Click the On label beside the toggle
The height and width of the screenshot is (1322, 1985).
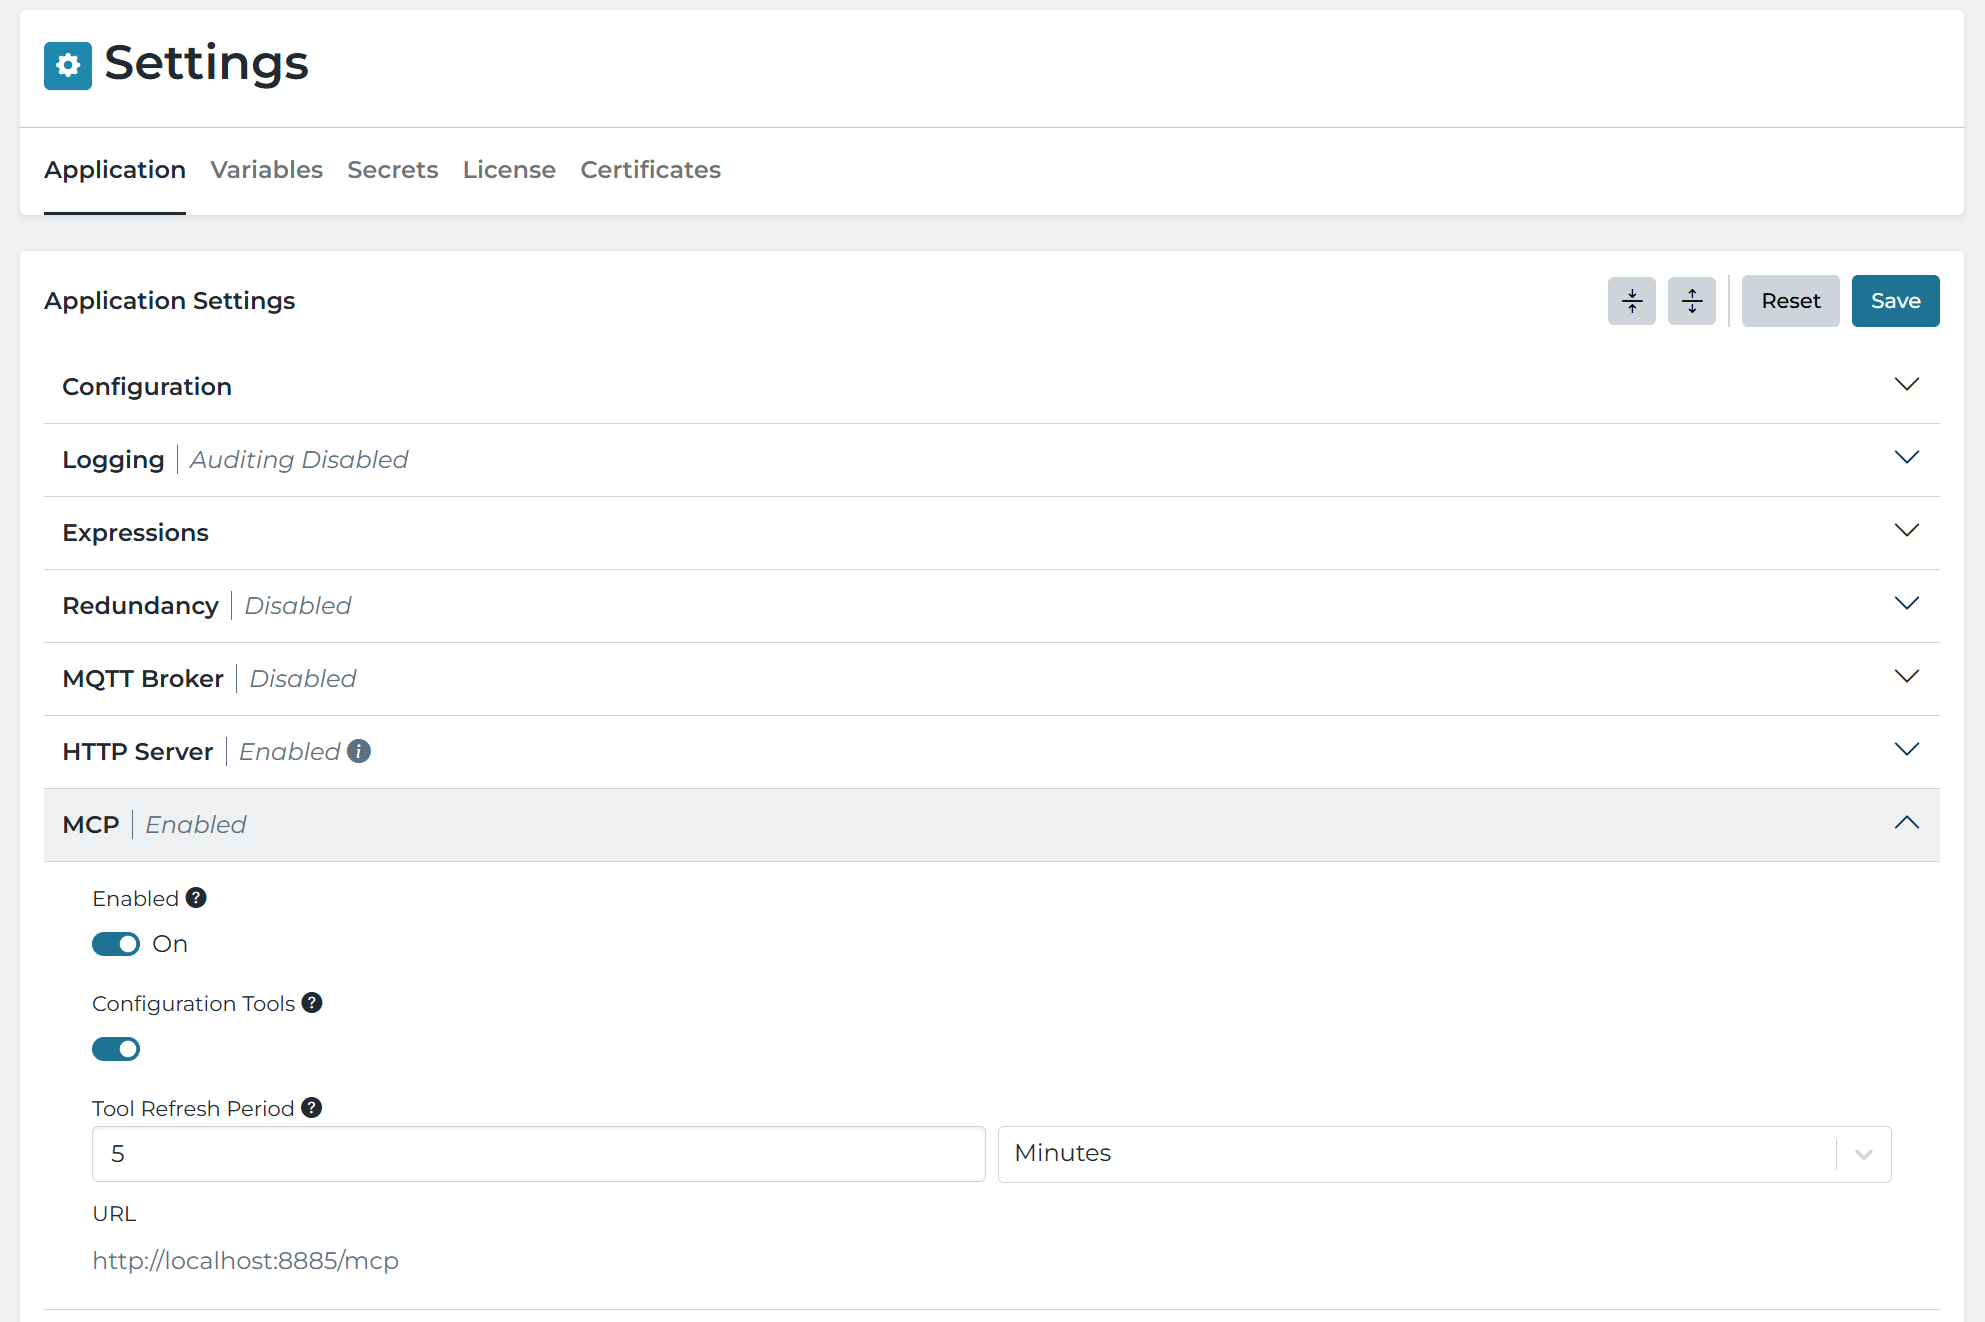170,944
